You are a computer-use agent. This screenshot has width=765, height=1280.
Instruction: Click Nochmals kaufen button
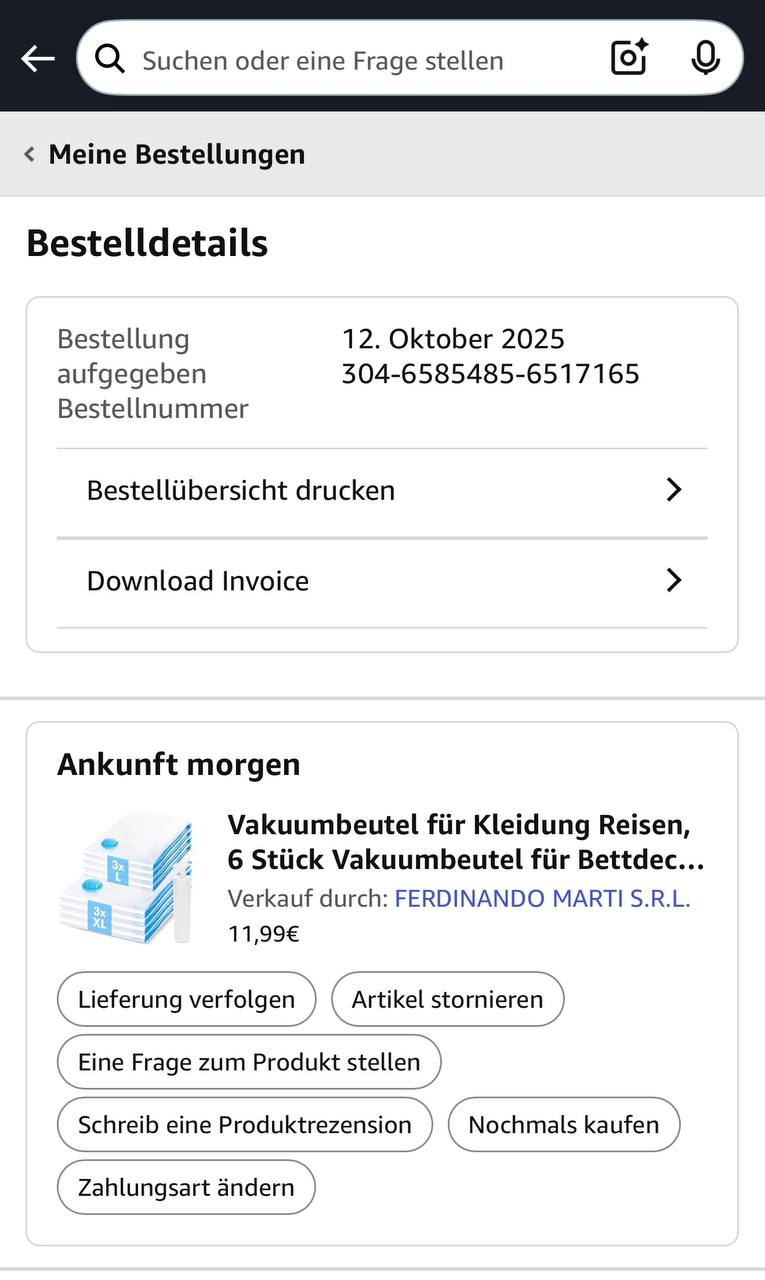(563, 1125)
